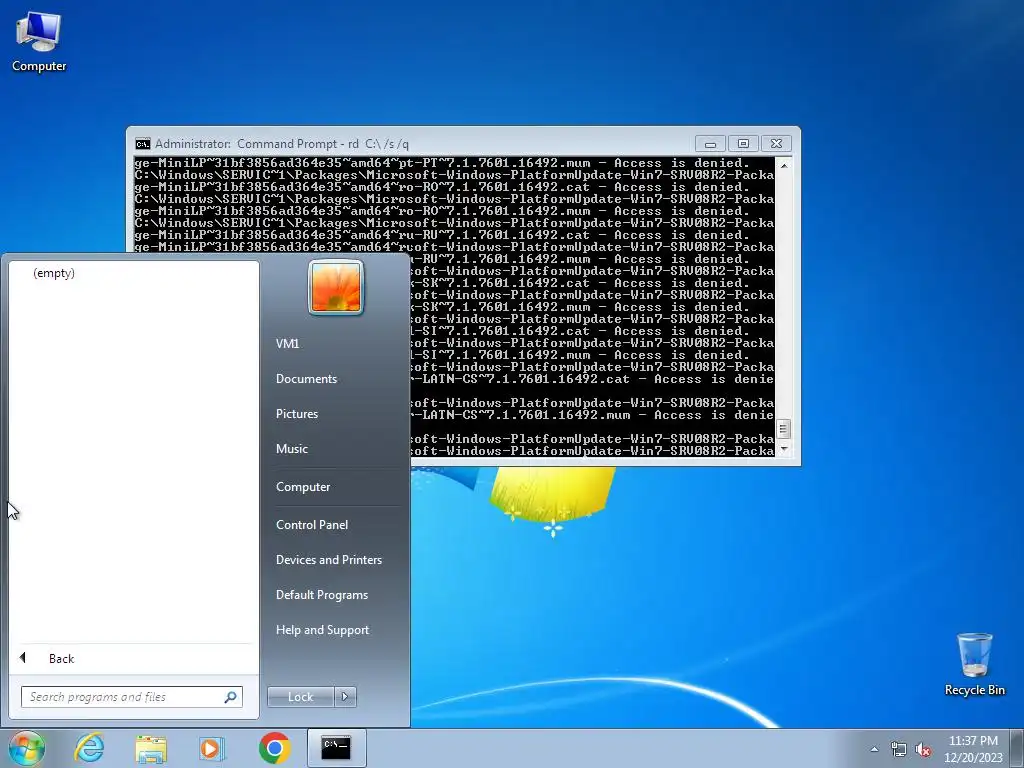Show hidden tray icons arrow
The width and height of the screenshot is (1024, 768).
click(x=874, y=749)
